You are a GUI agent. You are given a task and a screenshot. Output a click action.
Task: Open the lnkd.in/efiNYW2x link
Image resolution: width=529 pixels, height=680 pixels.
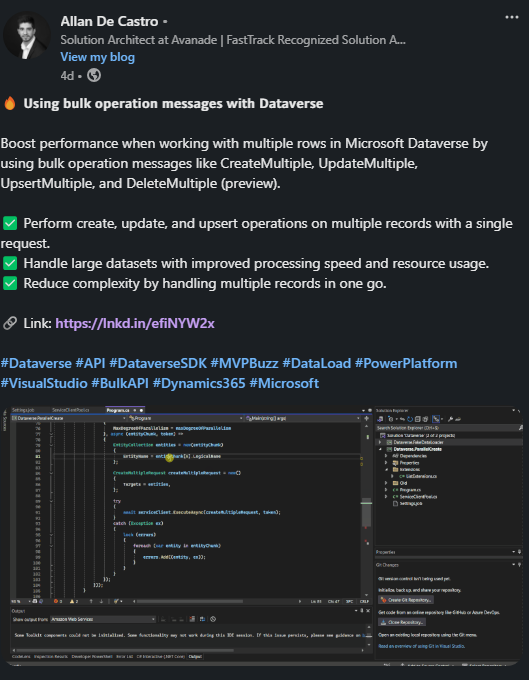coord(135,323)
